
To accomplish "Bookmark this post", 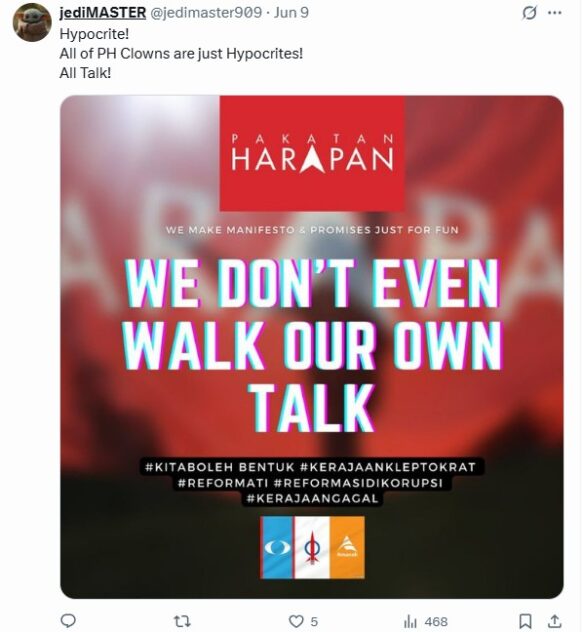I will tap(525, 621).
